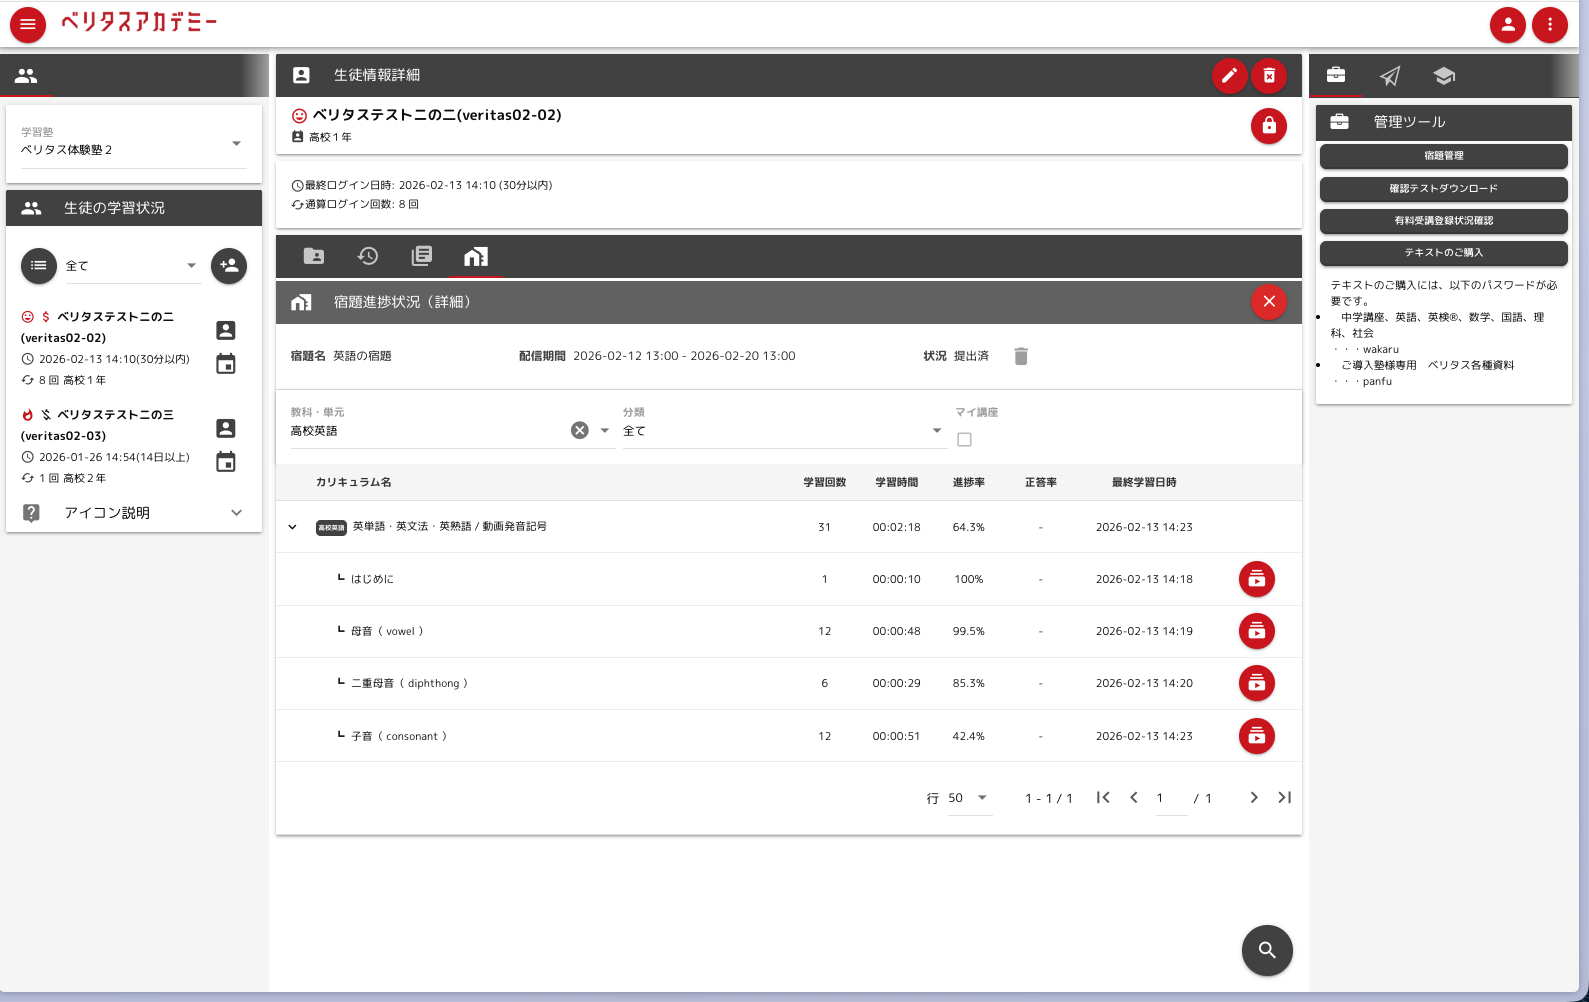Open video for 母音 (vowel) row

(x=1256, y=631)
